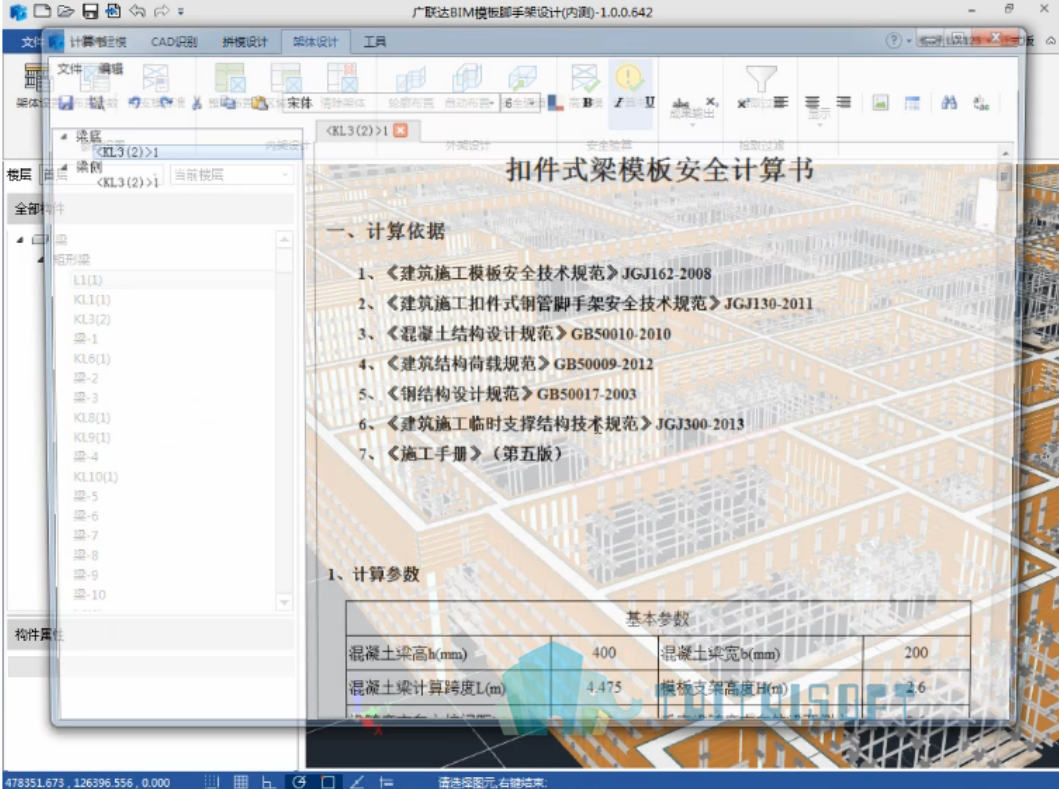
Task: Collapse the 梁底 tree node
Action: tap(63, 136)
